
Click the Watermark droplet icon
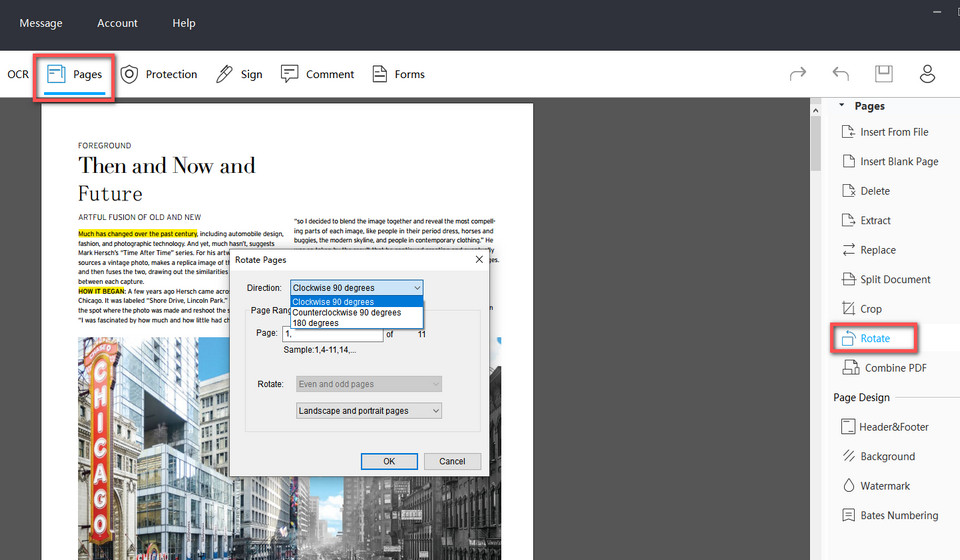pyautogui.click(x=849, y=485)
